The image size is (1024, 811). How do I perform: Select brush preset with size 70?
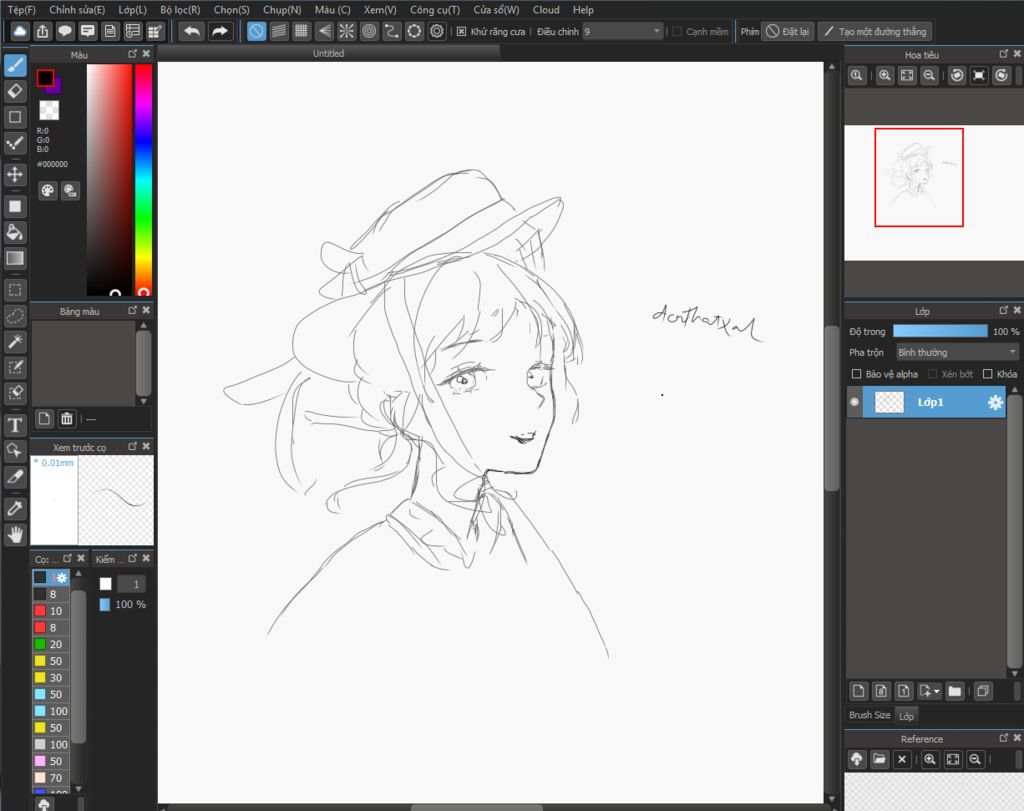click(51, 778)
